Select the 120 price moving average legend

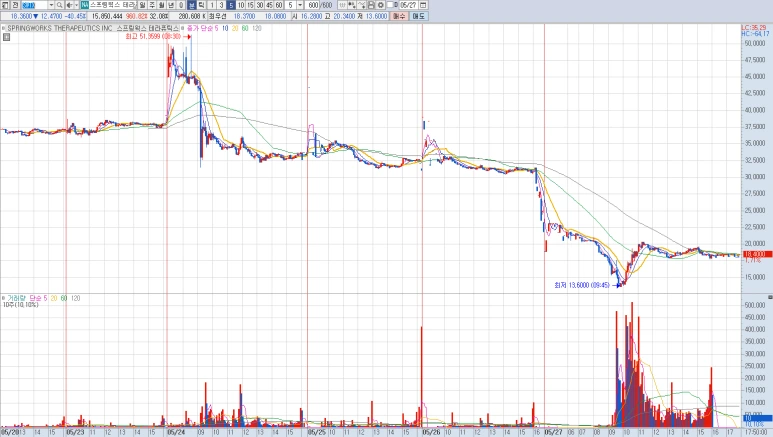click(x=257, y=29)
